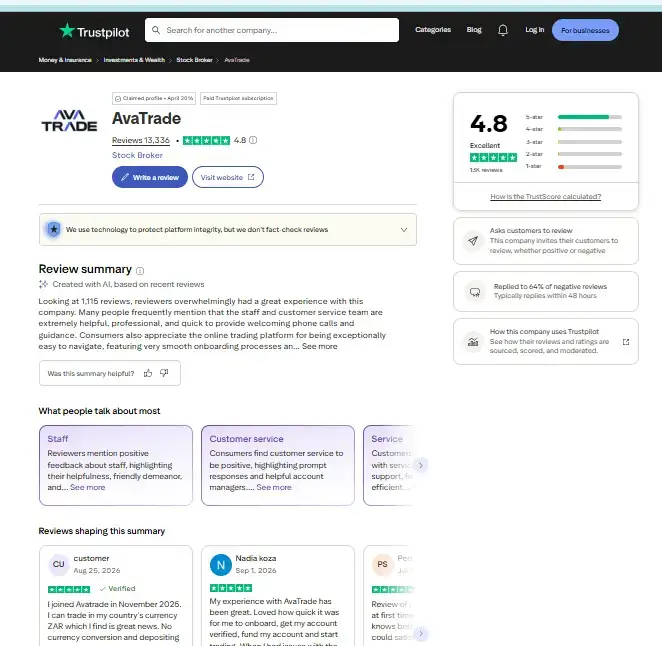The height and width of the screenshot is (646, 662).
Task: Click the stars on Nadia koza's review
Action: point(231,588)
